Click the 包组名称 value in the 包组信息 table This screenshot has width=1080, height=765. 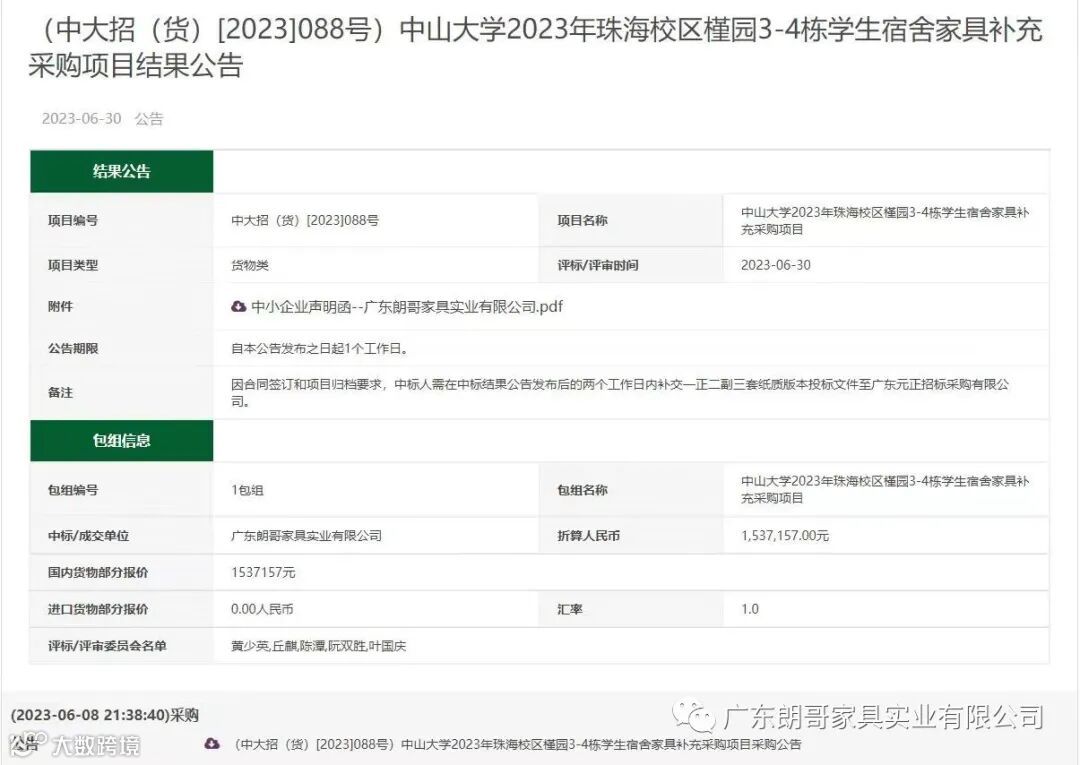tap(885, 490)
